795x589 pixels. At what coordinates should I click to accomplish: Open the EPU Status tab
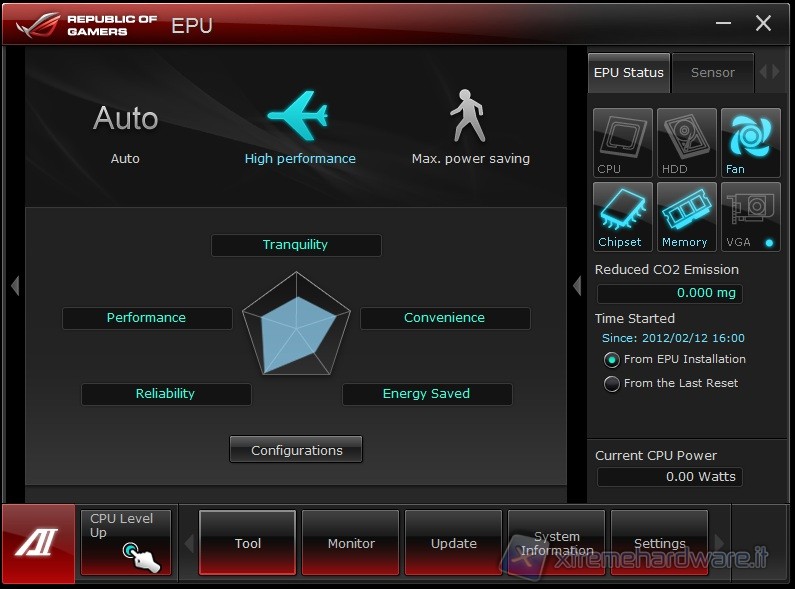pyautogui.click(x=629, y=73)
